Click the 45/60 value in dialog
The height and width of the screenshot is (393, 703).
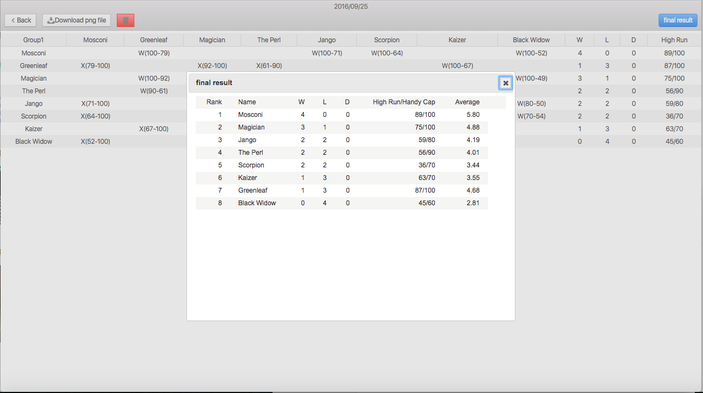(x=427, y=203)
